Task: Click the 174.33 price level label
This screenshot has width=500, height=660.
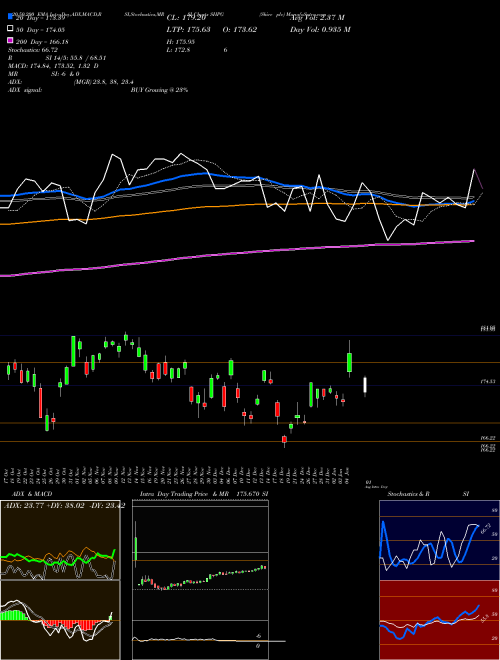Action: click(489, 381)
